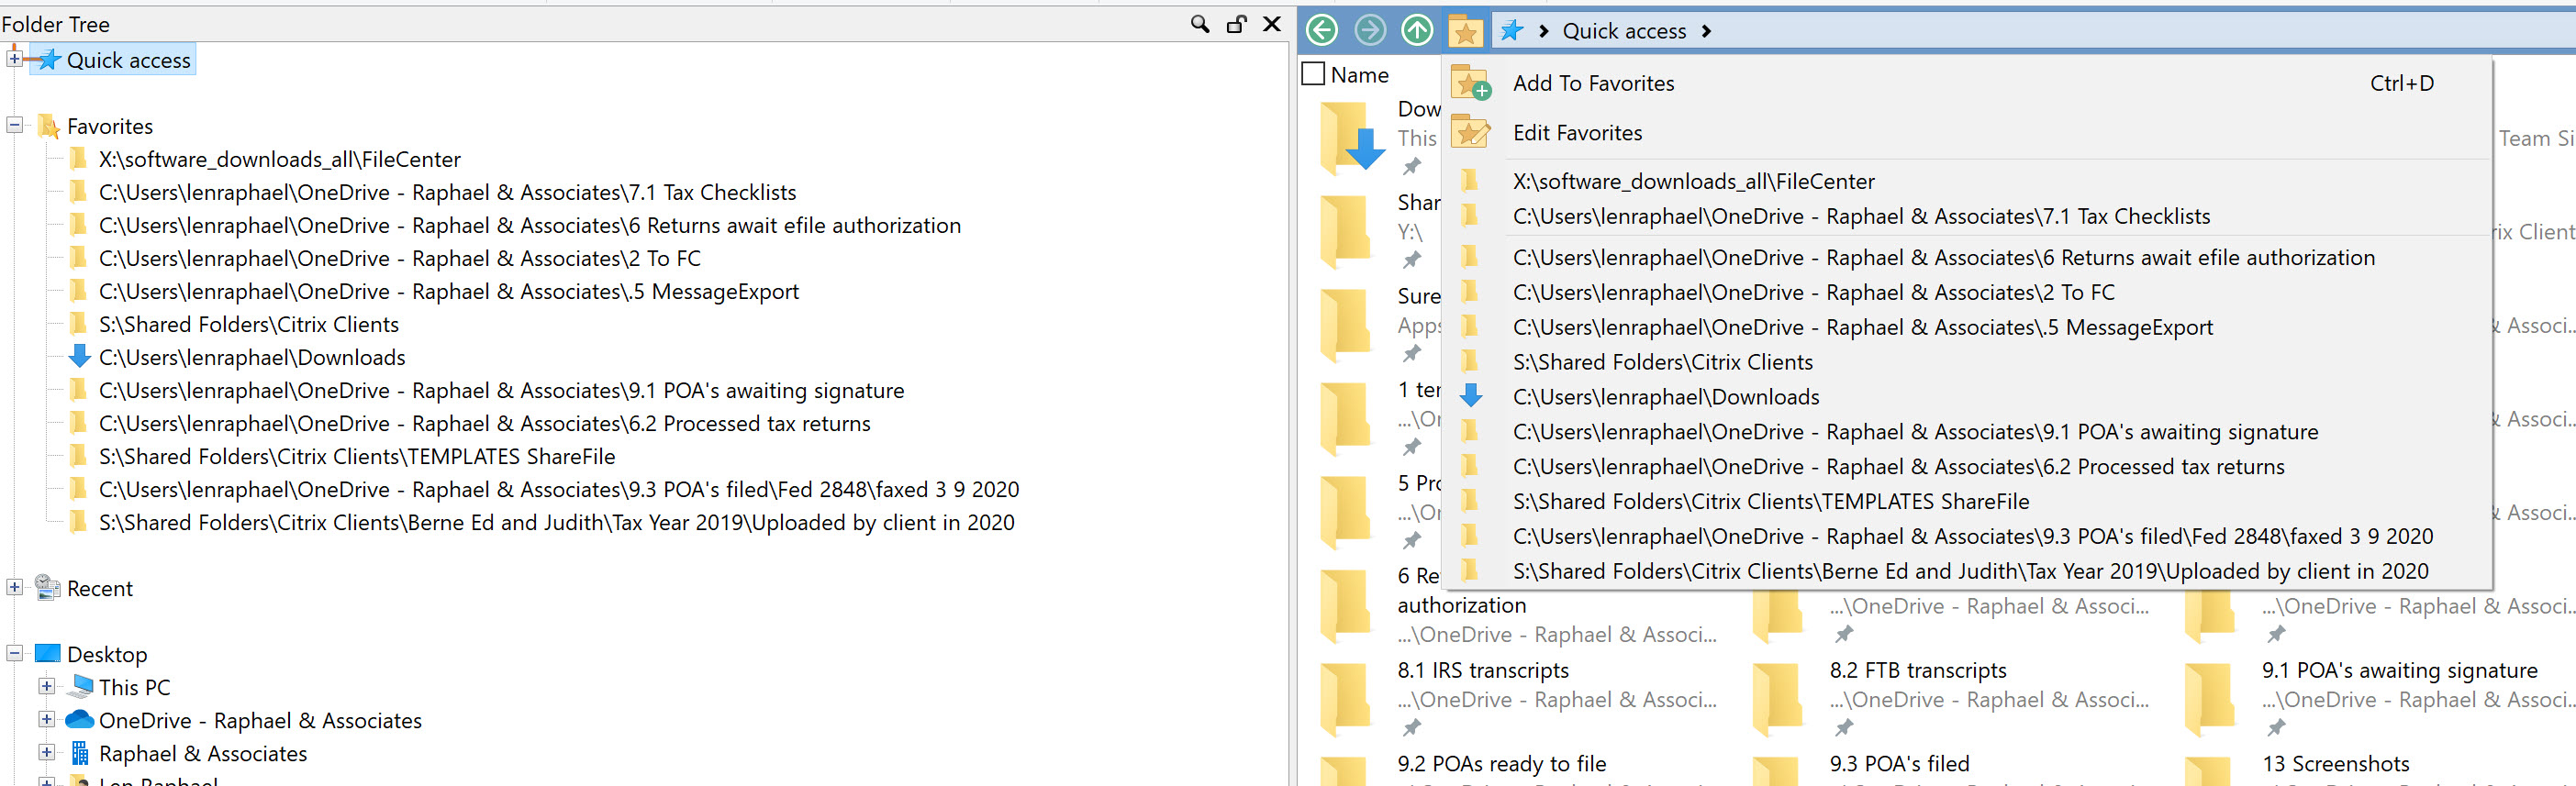The image size is (2576, 786).
Task: Select TEMPLATES ShareFile in folder tree
Action: [357, 456]
